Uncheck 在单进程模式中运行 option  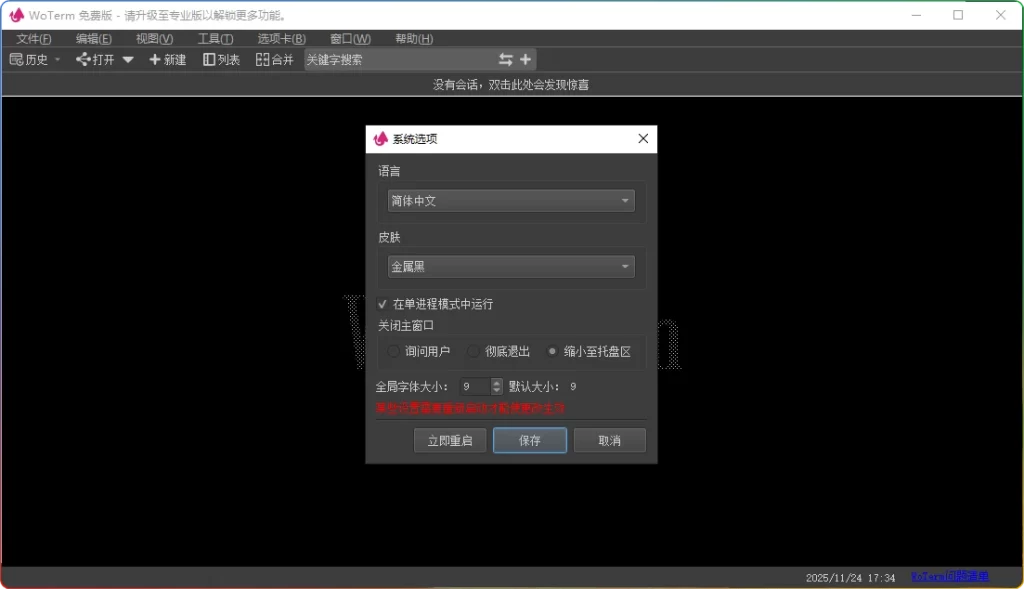[x=383, y=304]
